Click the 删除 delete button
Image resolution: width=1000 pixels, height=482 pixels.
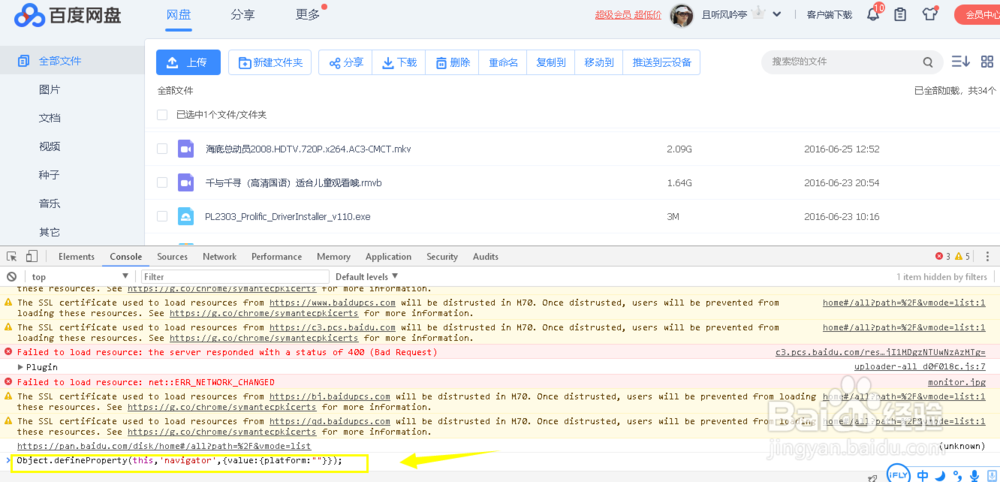453,62
